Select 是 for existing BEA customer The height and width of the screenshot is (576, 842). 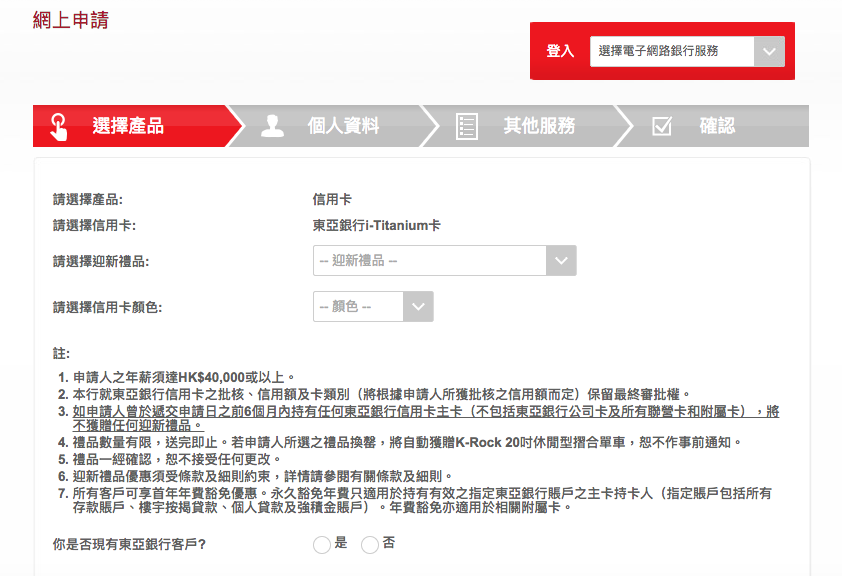pos(322,544)
